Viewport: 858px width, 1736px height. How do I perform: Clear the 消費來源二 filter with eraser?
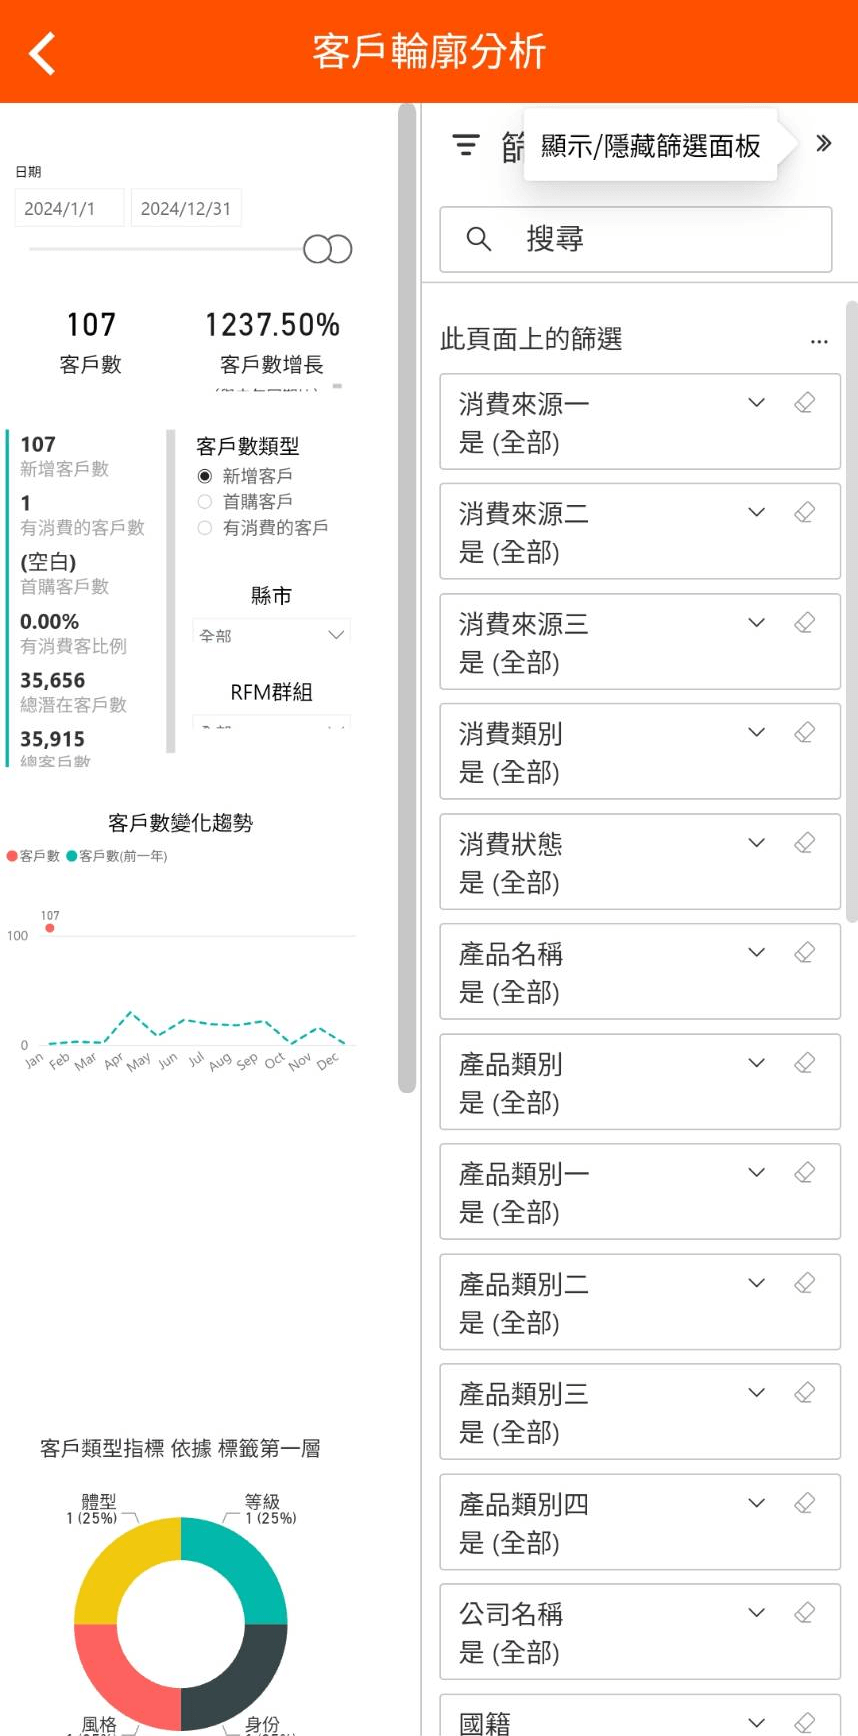[804, 512]
